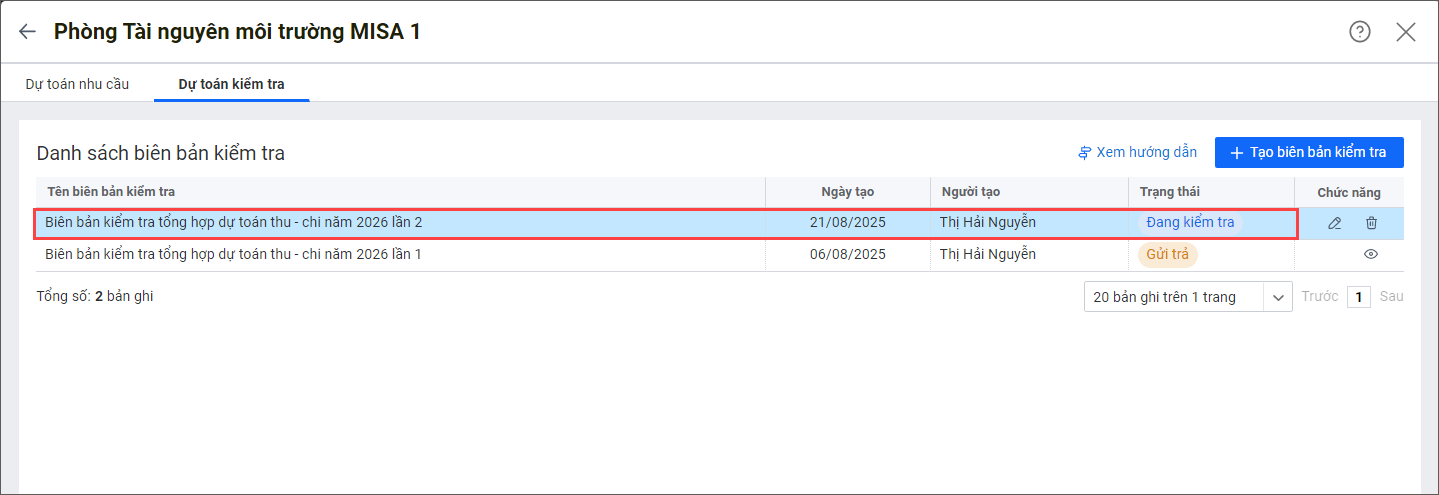Open the Xem hướng dẫn link
1439x495 pixels.
point(1146,153)
